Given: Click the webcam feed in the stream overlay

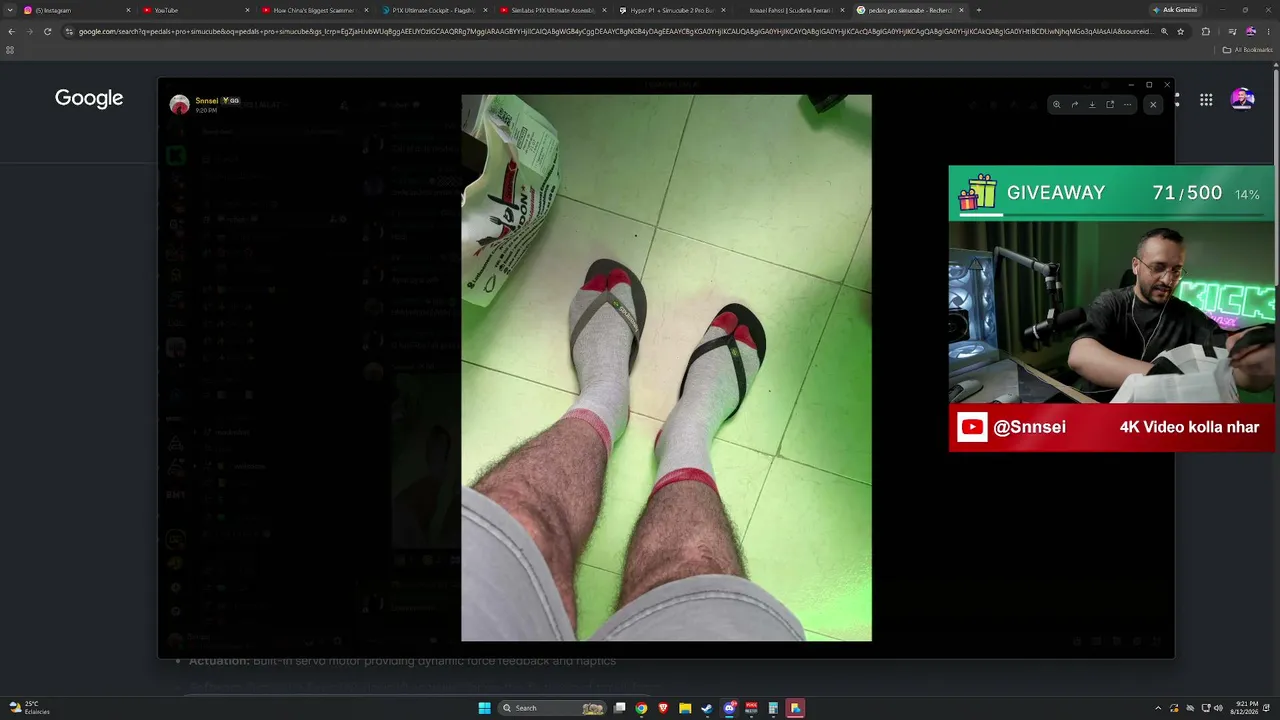Looking at the screenshot, I should [x=1112, y=312].
